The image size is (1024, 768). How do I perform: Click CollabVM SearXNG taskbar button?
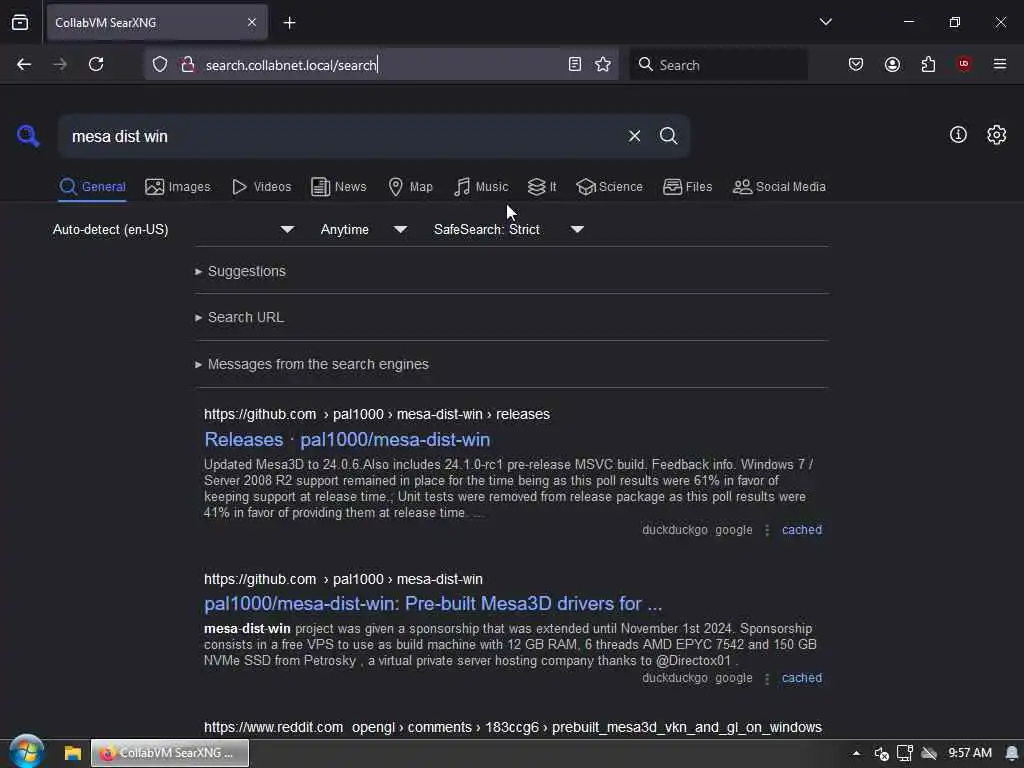click(170, 753)
